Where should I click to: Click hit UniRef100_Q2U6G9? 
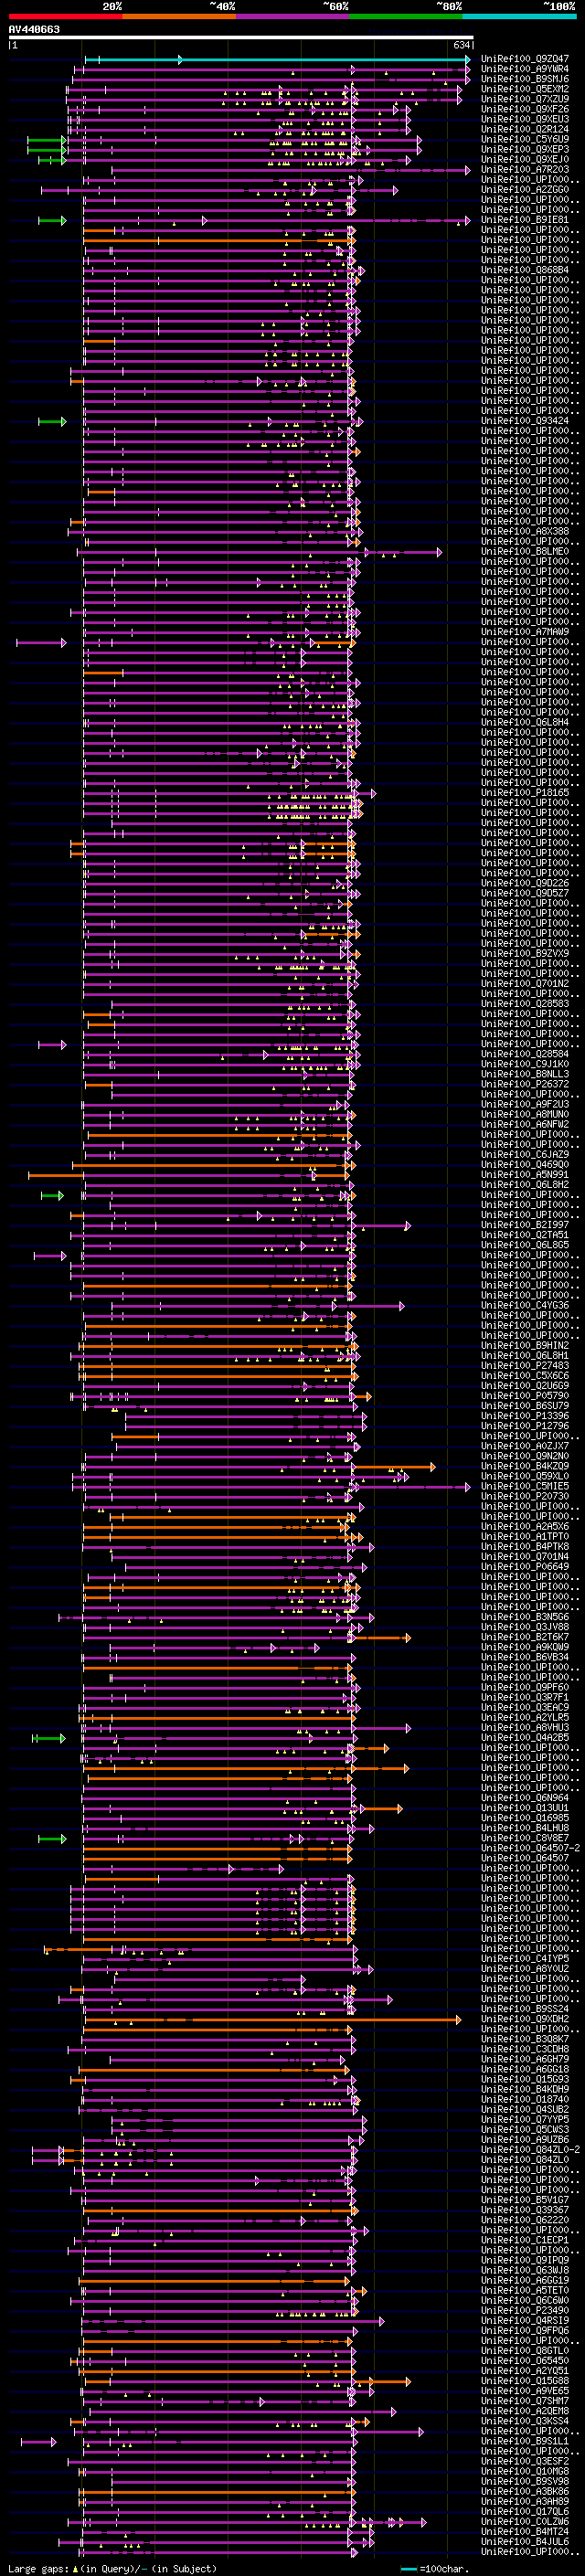point(525,1386)
